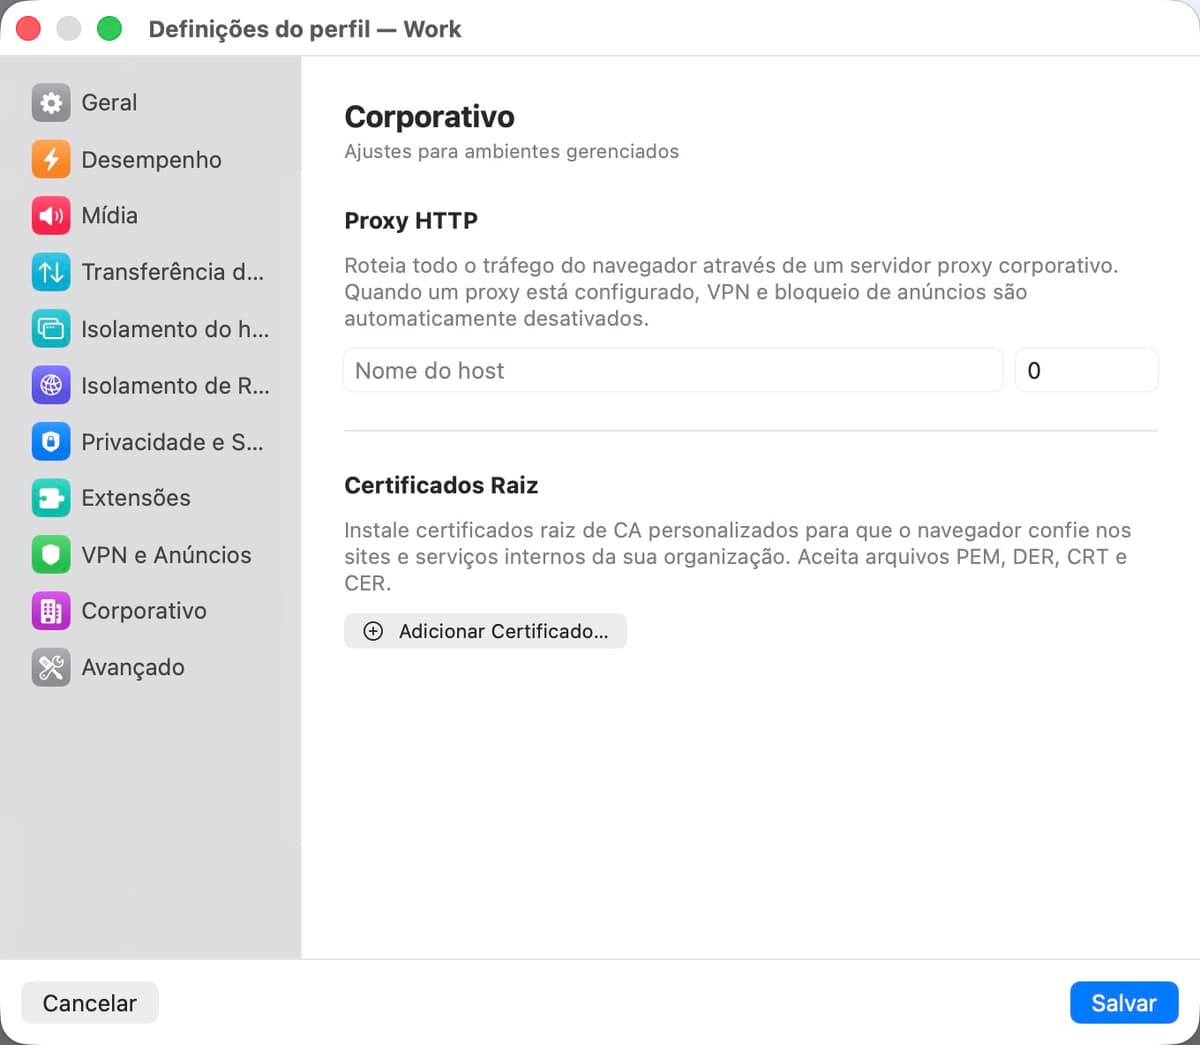Viewport: 1200px width, 1045px height.
Task: Click the green zoom window button
Action: pyautogui.click(x=109, y=29)
